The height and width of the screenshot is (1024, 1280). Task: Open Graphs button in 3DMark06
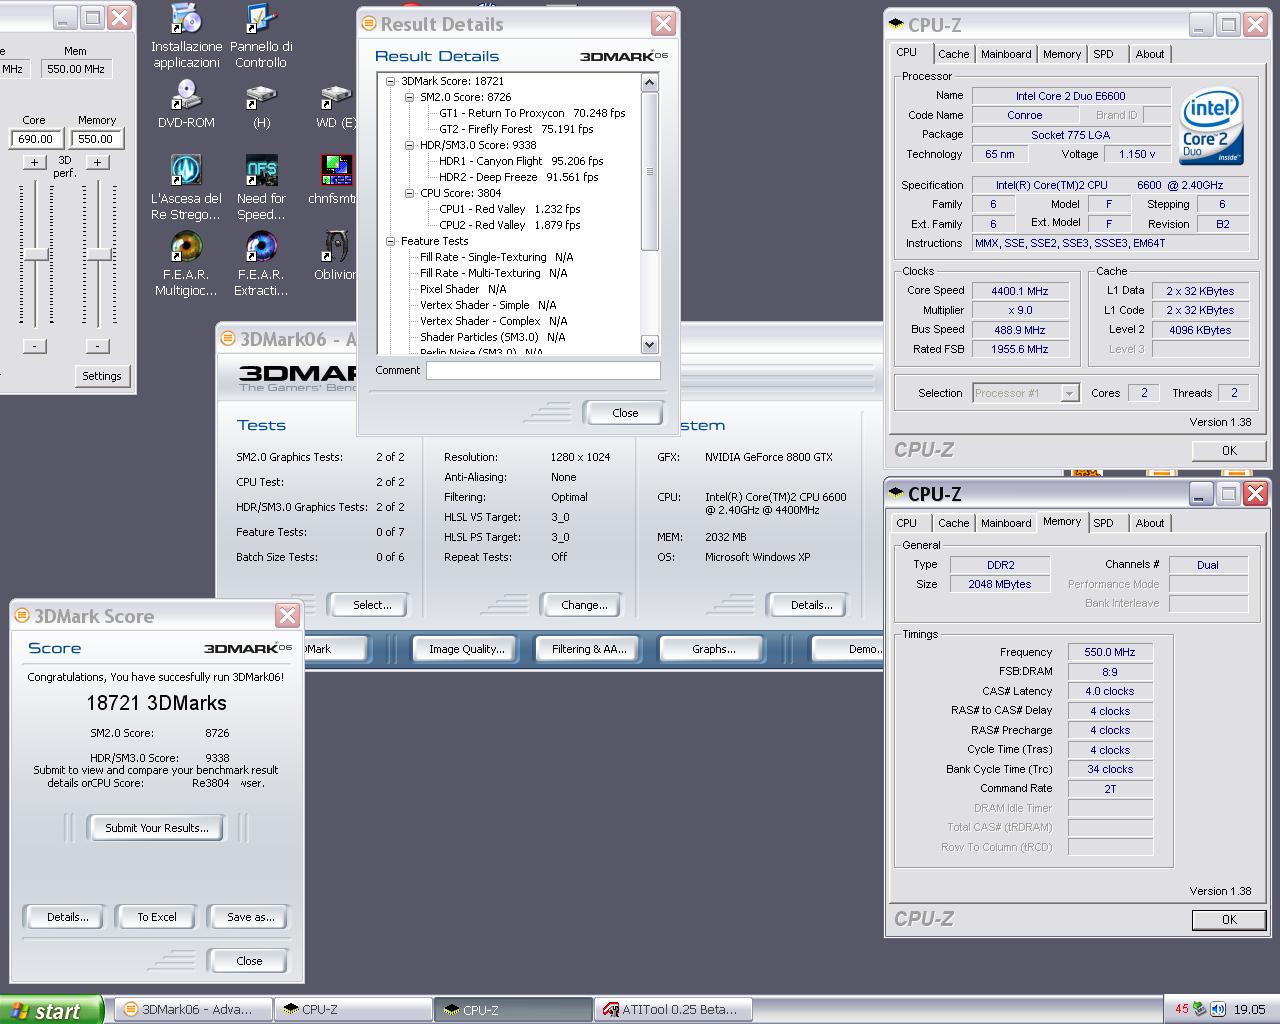(x=713, y=649)
